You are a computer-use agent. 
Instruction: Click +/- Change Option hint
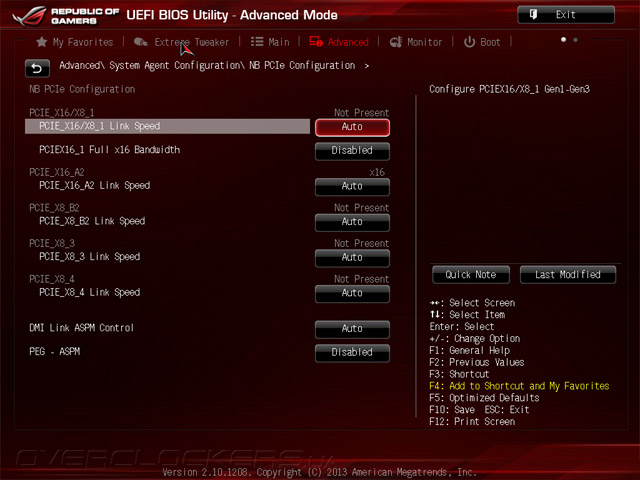475,339
